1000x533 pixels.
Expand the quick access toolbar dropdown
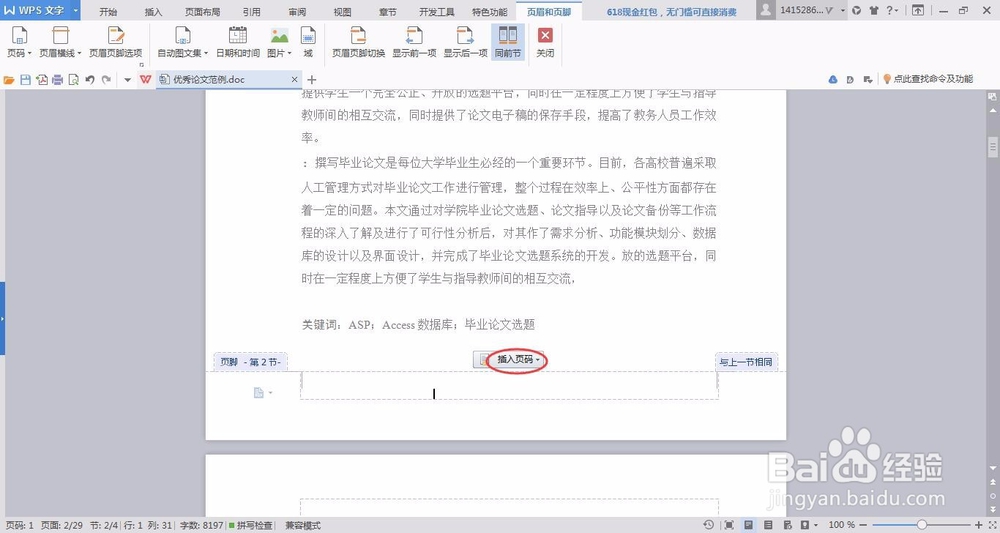[x=127, y=80]
